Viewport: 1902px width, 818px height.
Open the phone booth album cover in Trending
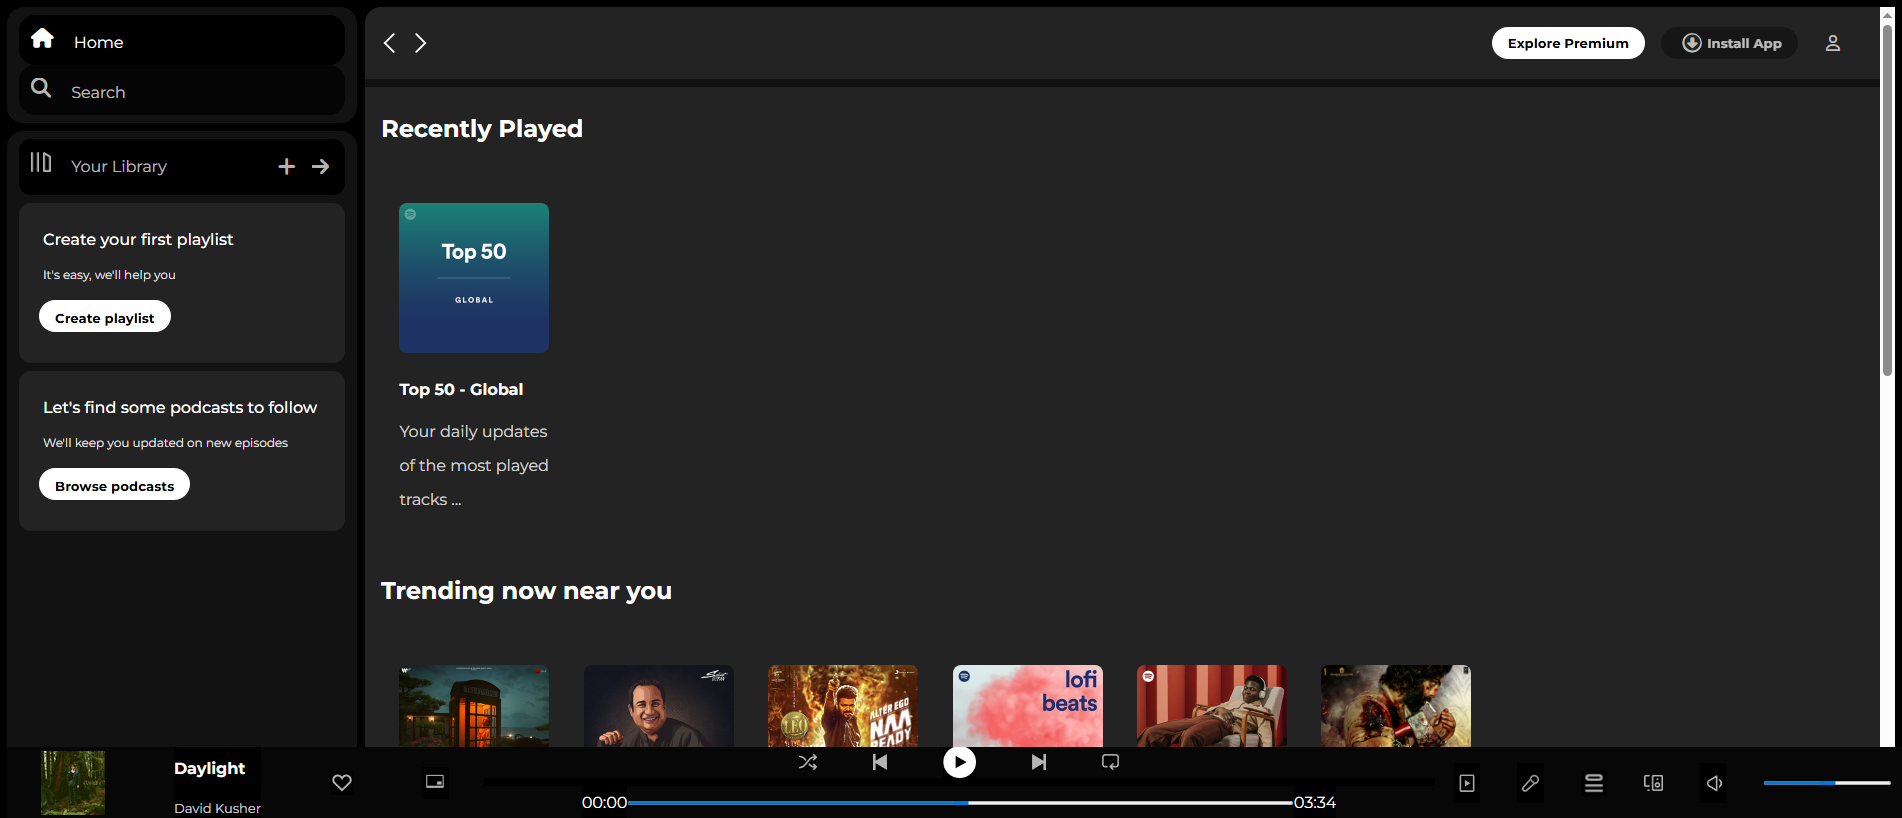(x=474, y=706)
